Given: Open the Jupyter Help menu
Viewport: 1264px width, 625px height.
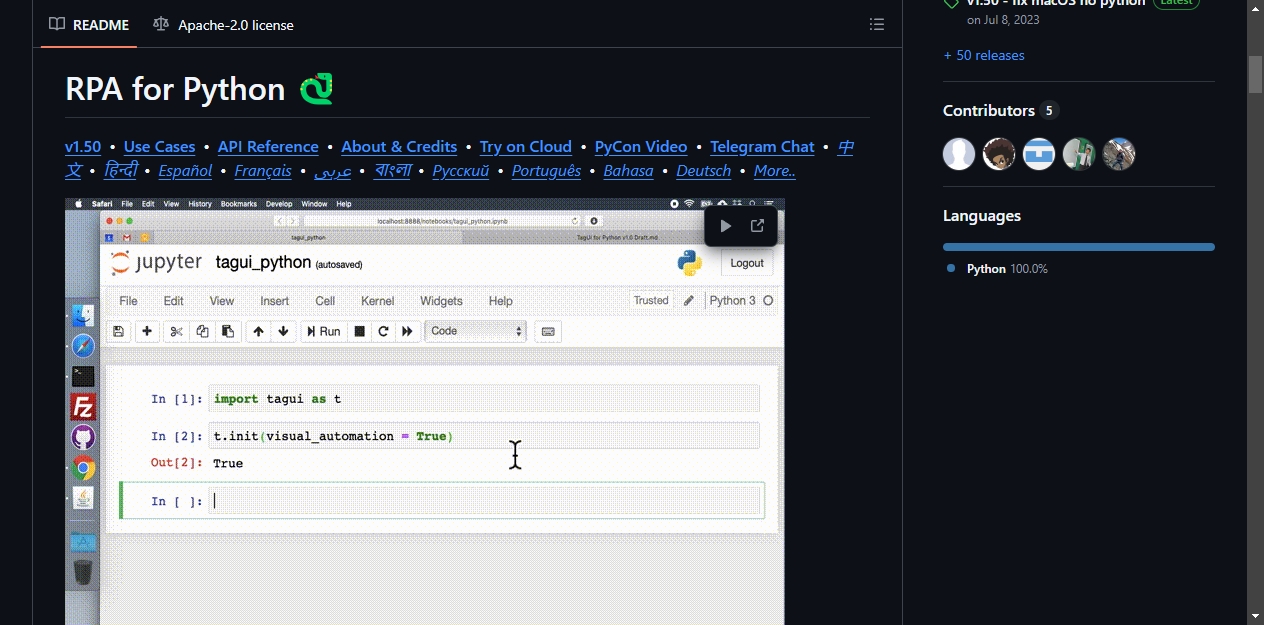Looking at the screenshot, I should 501,301.
